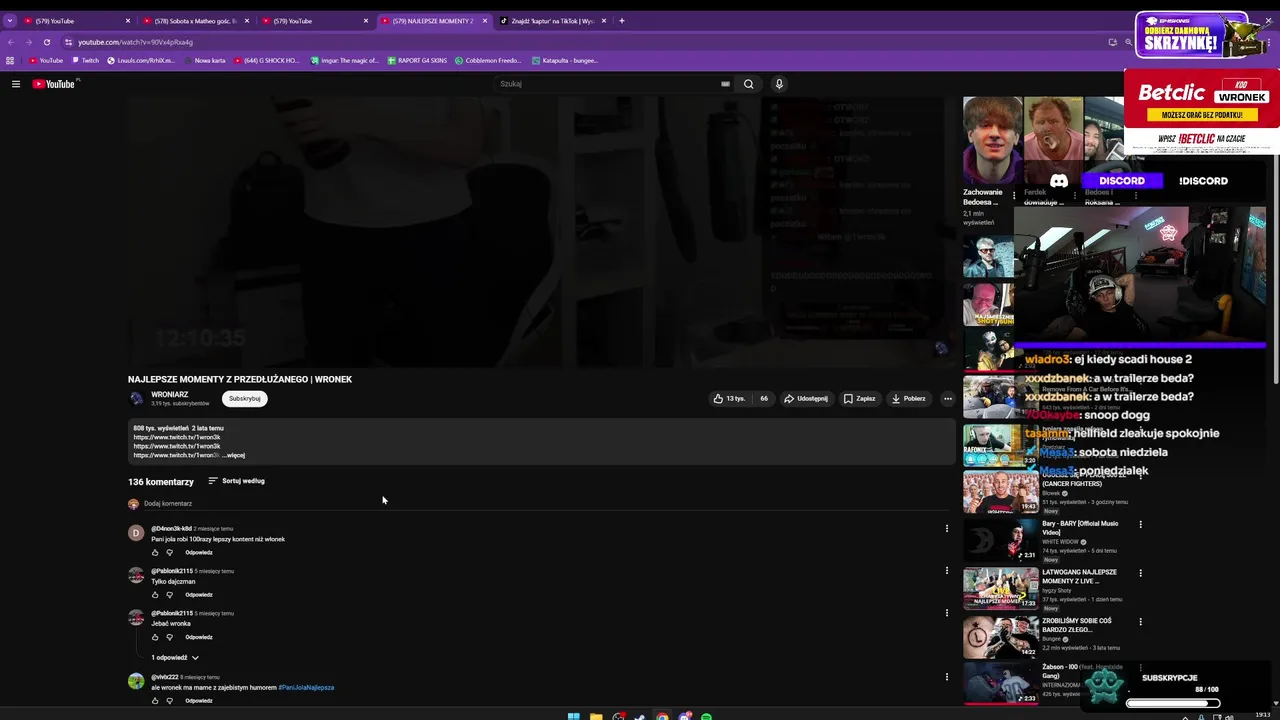Click the Subskrybuj subscribe button
This screenshot has width=1280, height=720.
244,398
